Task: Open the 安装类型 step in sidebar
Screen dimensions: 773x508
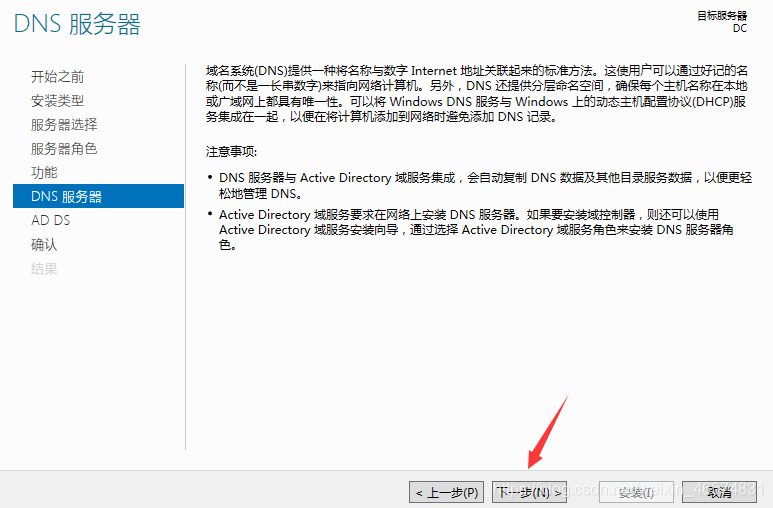Action: (57, 101)
